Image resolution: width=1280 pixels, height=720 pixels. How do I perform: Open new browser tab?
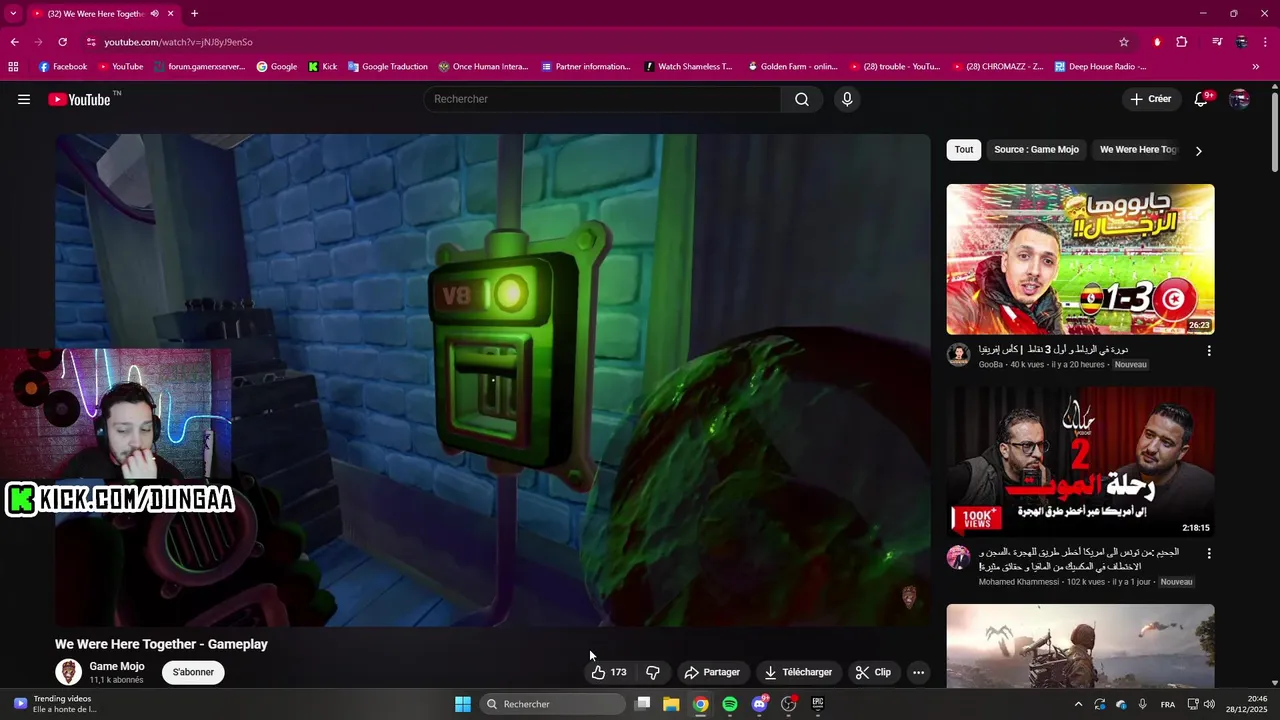pos(194,14)
